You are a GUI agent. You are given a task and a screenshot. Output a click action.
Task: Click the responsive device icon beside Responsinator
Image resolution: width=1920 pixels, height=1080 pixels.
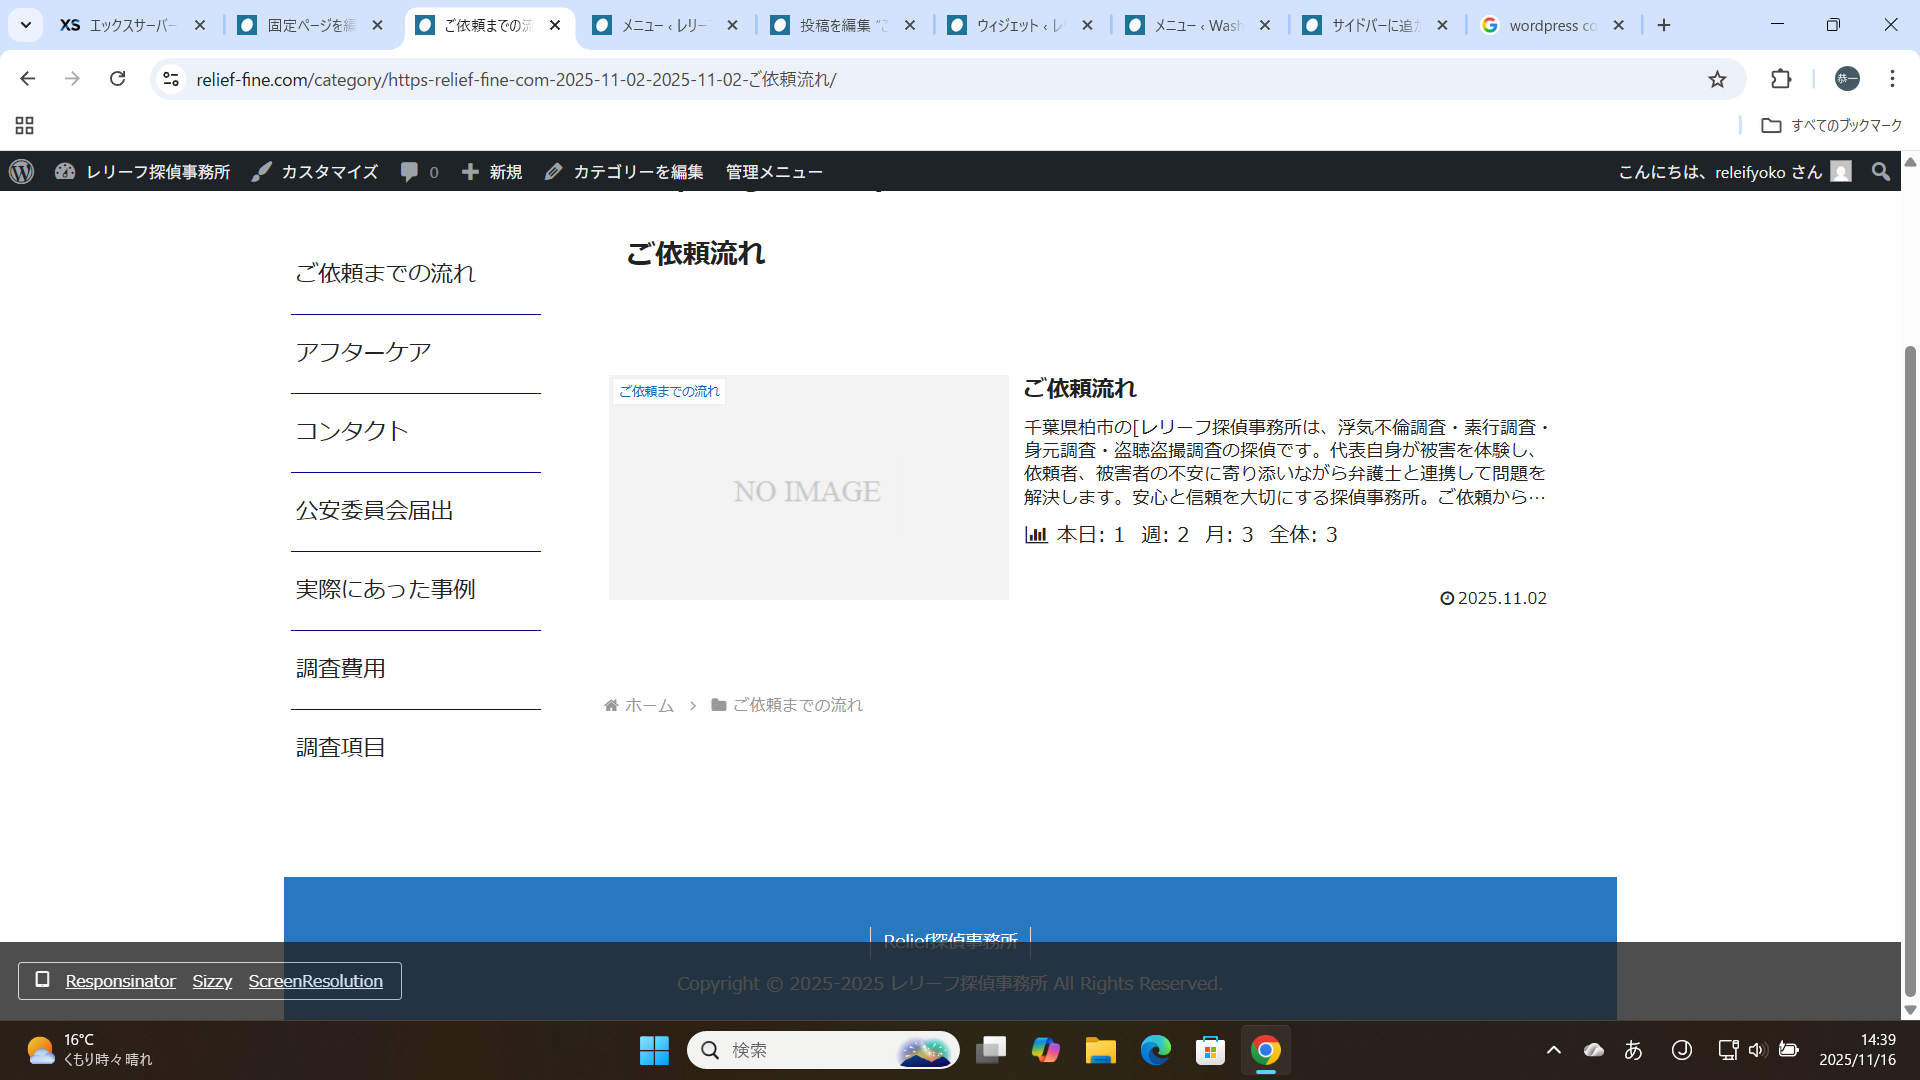(x=42, y=980)
